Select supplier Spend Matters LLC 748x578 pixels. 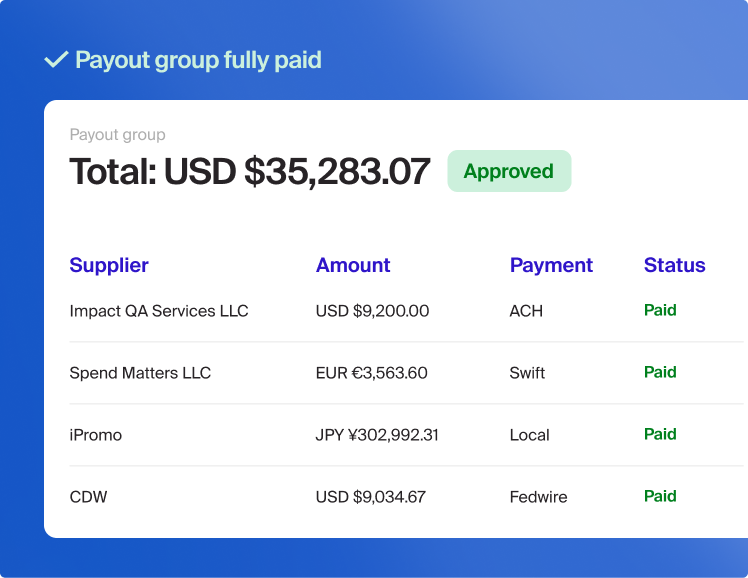[140, 373]
